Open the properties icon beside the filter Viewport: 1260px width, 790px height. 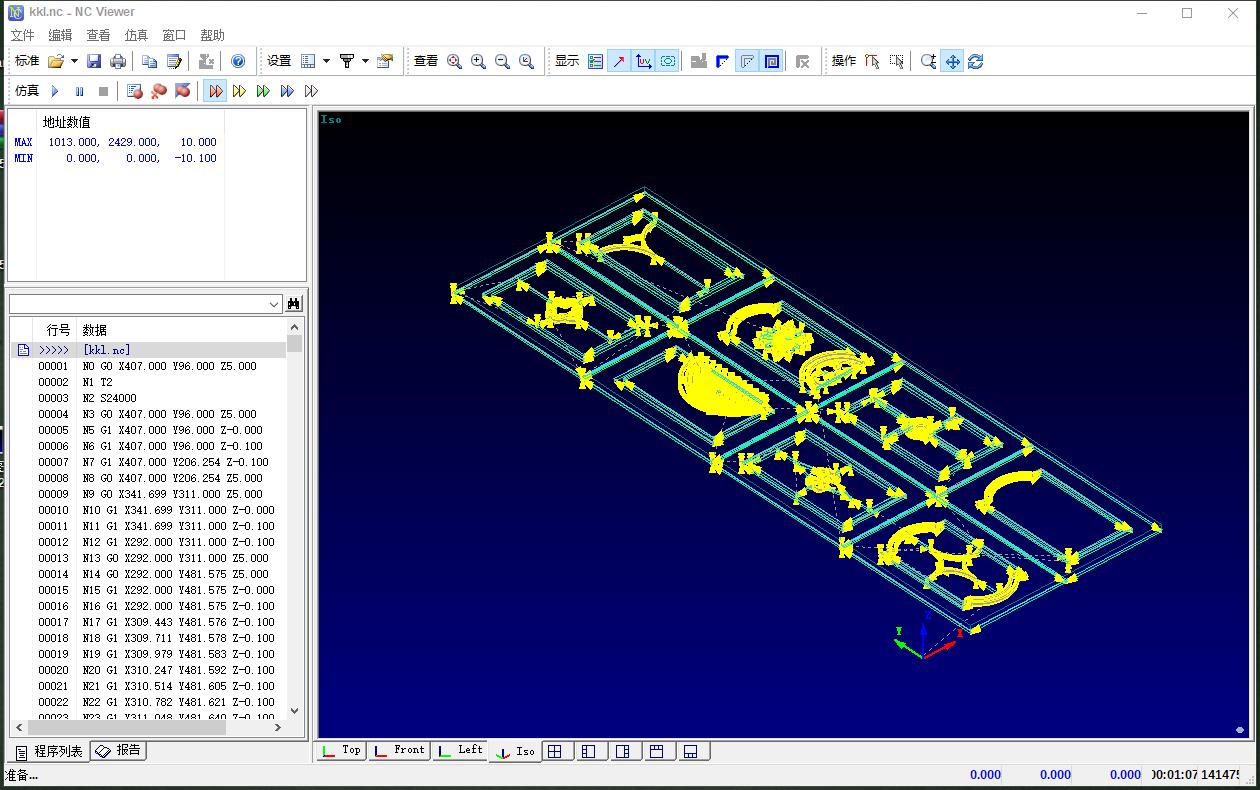click(385, 61)
